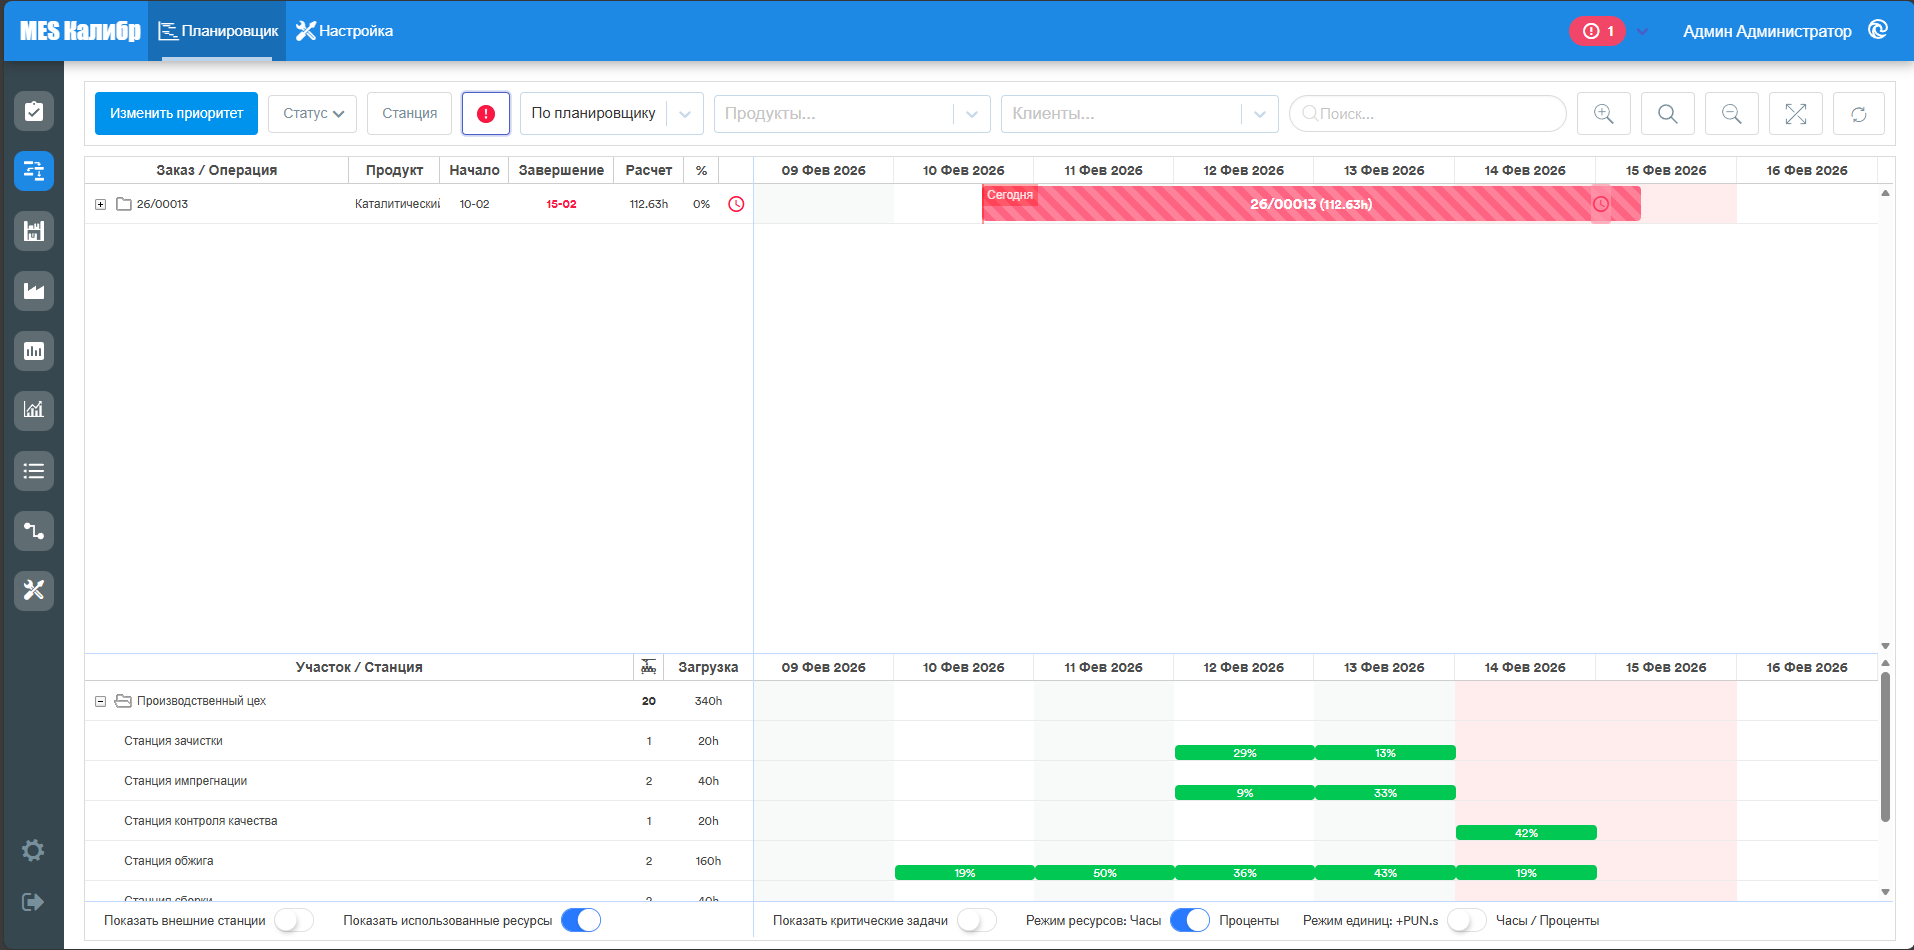Screen dimensions: 1914x950
Task: Click Изменить приоритет button
Action: pyautogui.click(x=176, y=113)
